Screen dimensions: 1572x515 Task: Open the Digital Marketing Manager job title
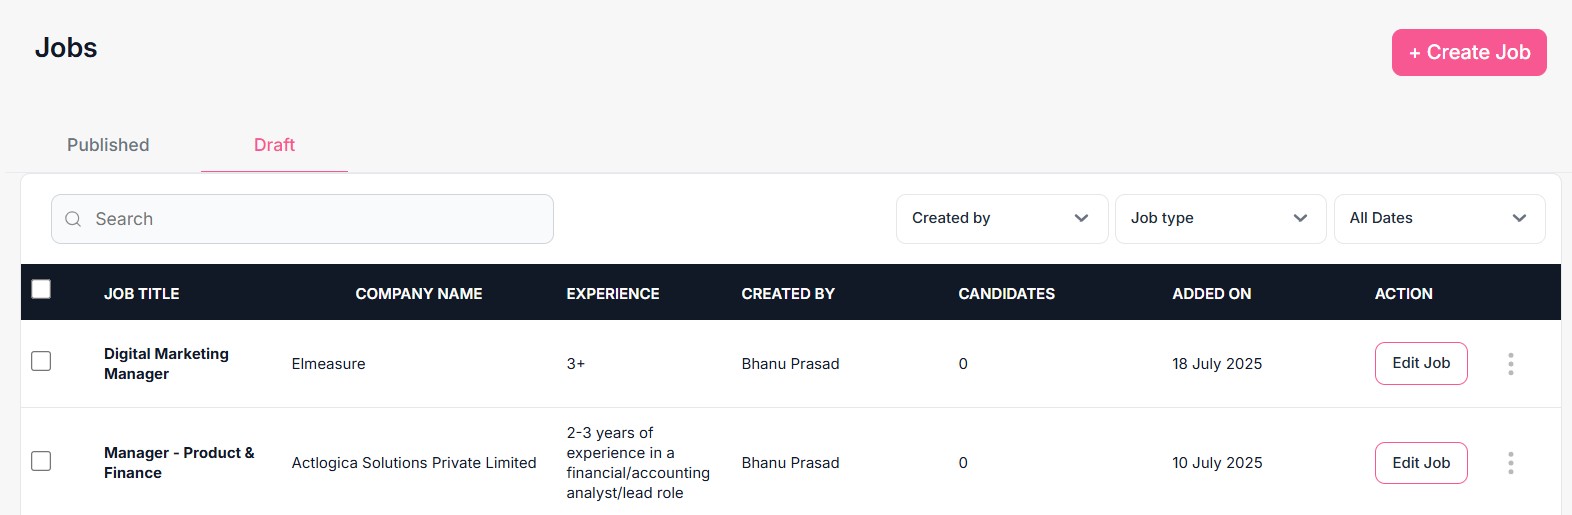click(x=166, y=364)
